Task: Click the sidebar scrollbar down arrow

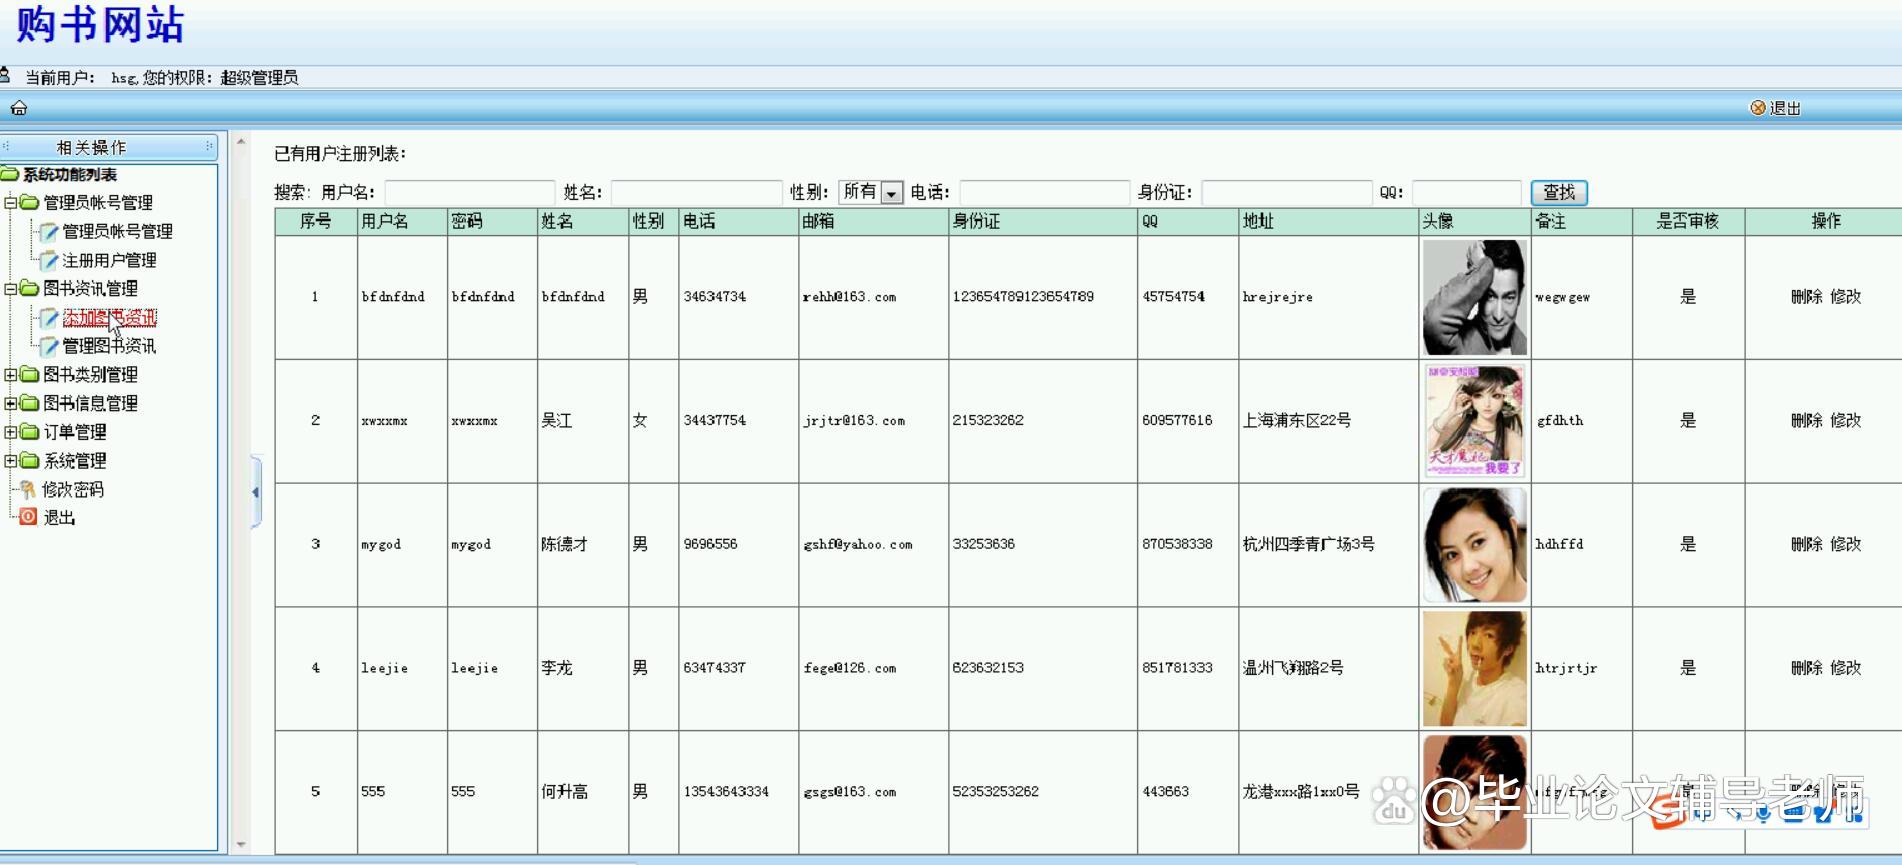Action: point(241,845)
